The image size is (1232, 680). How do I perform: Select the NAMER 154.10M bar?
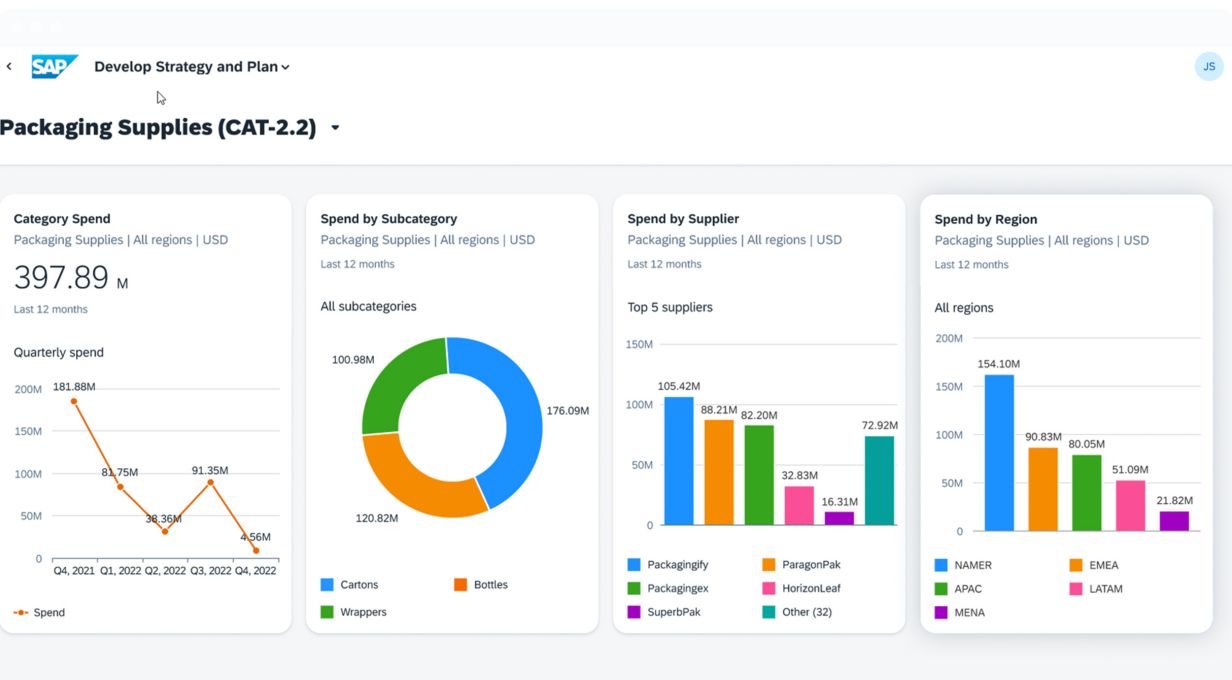pos(999,452)
